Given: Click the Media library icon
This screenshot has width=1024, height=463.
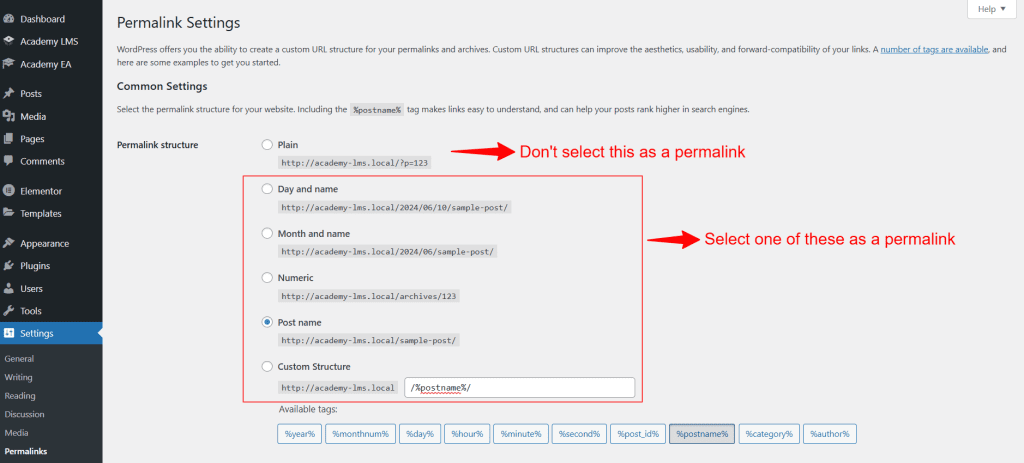Looking at the screenshot, I should pos(8,116).
